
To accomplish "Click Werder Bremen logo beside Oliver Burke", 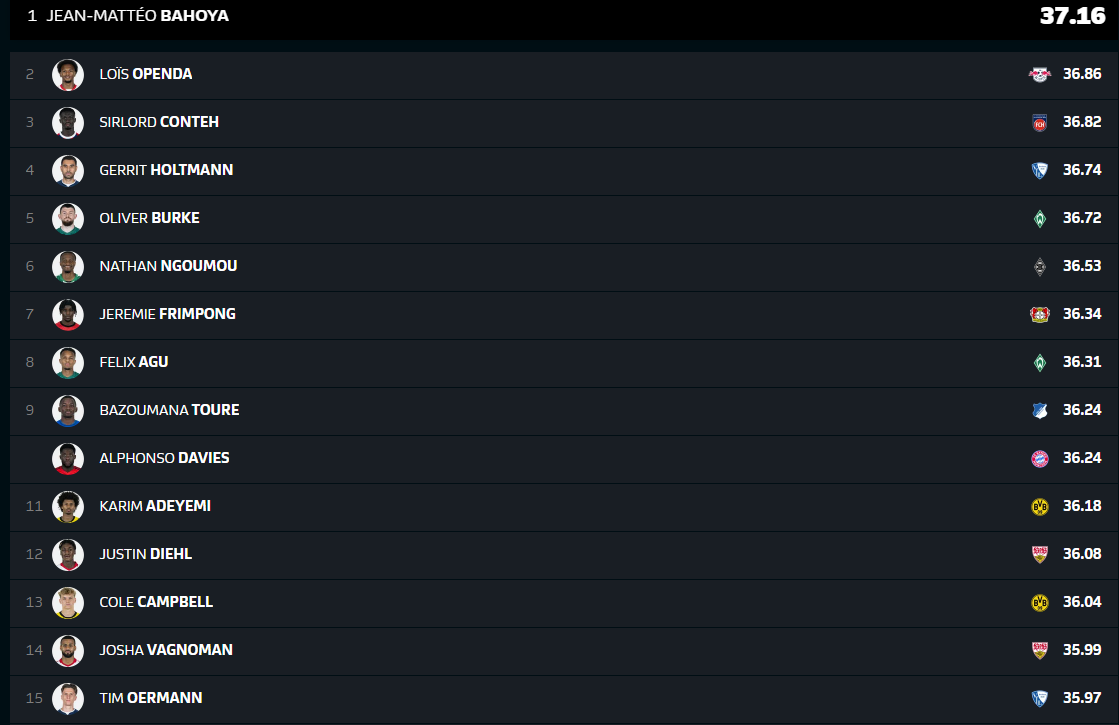I will [x=1040, y=219].
